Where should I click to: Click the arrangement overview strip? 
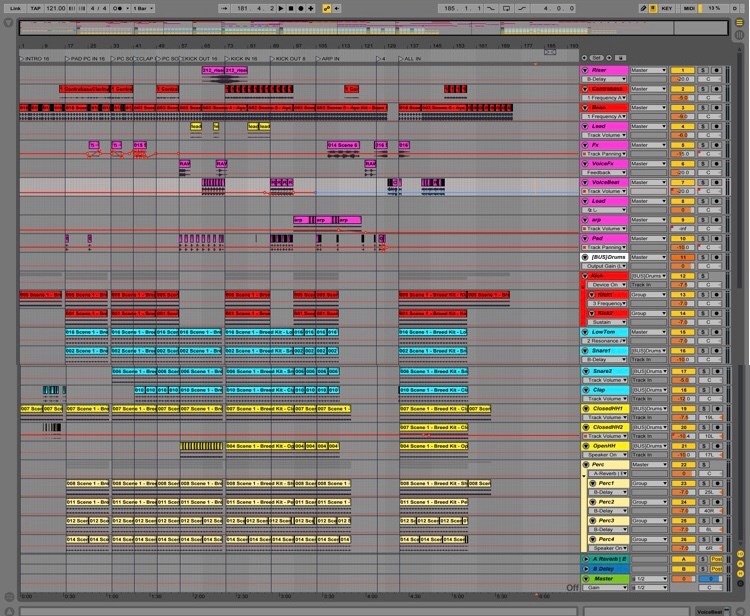coord(373,28)
